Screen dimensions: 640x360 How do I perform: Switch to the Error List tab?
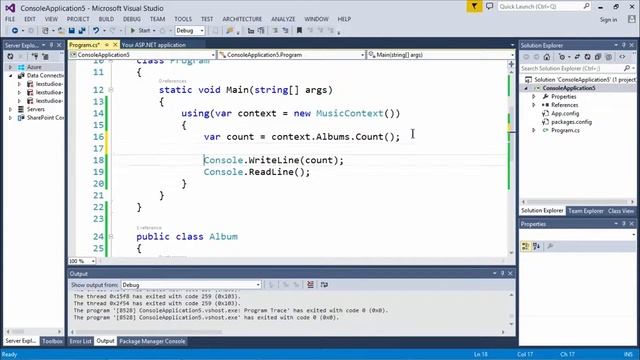[80, 341]
